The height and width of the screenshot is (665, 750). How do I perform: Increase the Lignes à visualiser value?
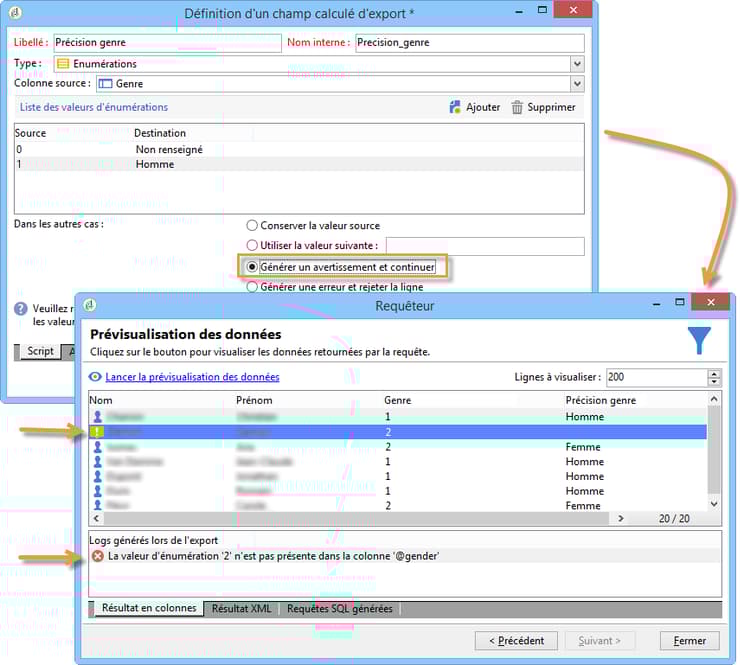[x=714, y=374]
